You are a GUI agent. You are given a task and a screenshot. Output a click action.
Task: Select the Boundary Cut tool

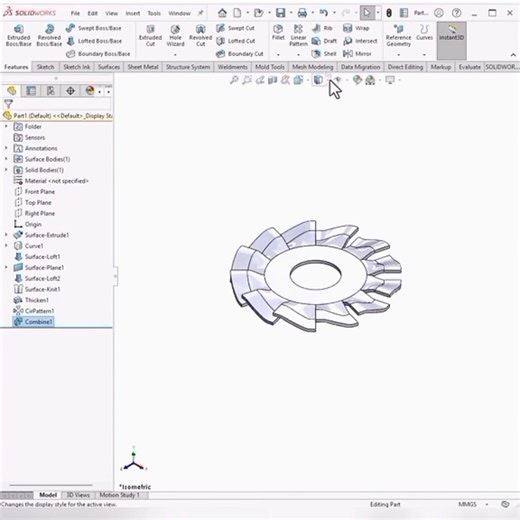240,54
